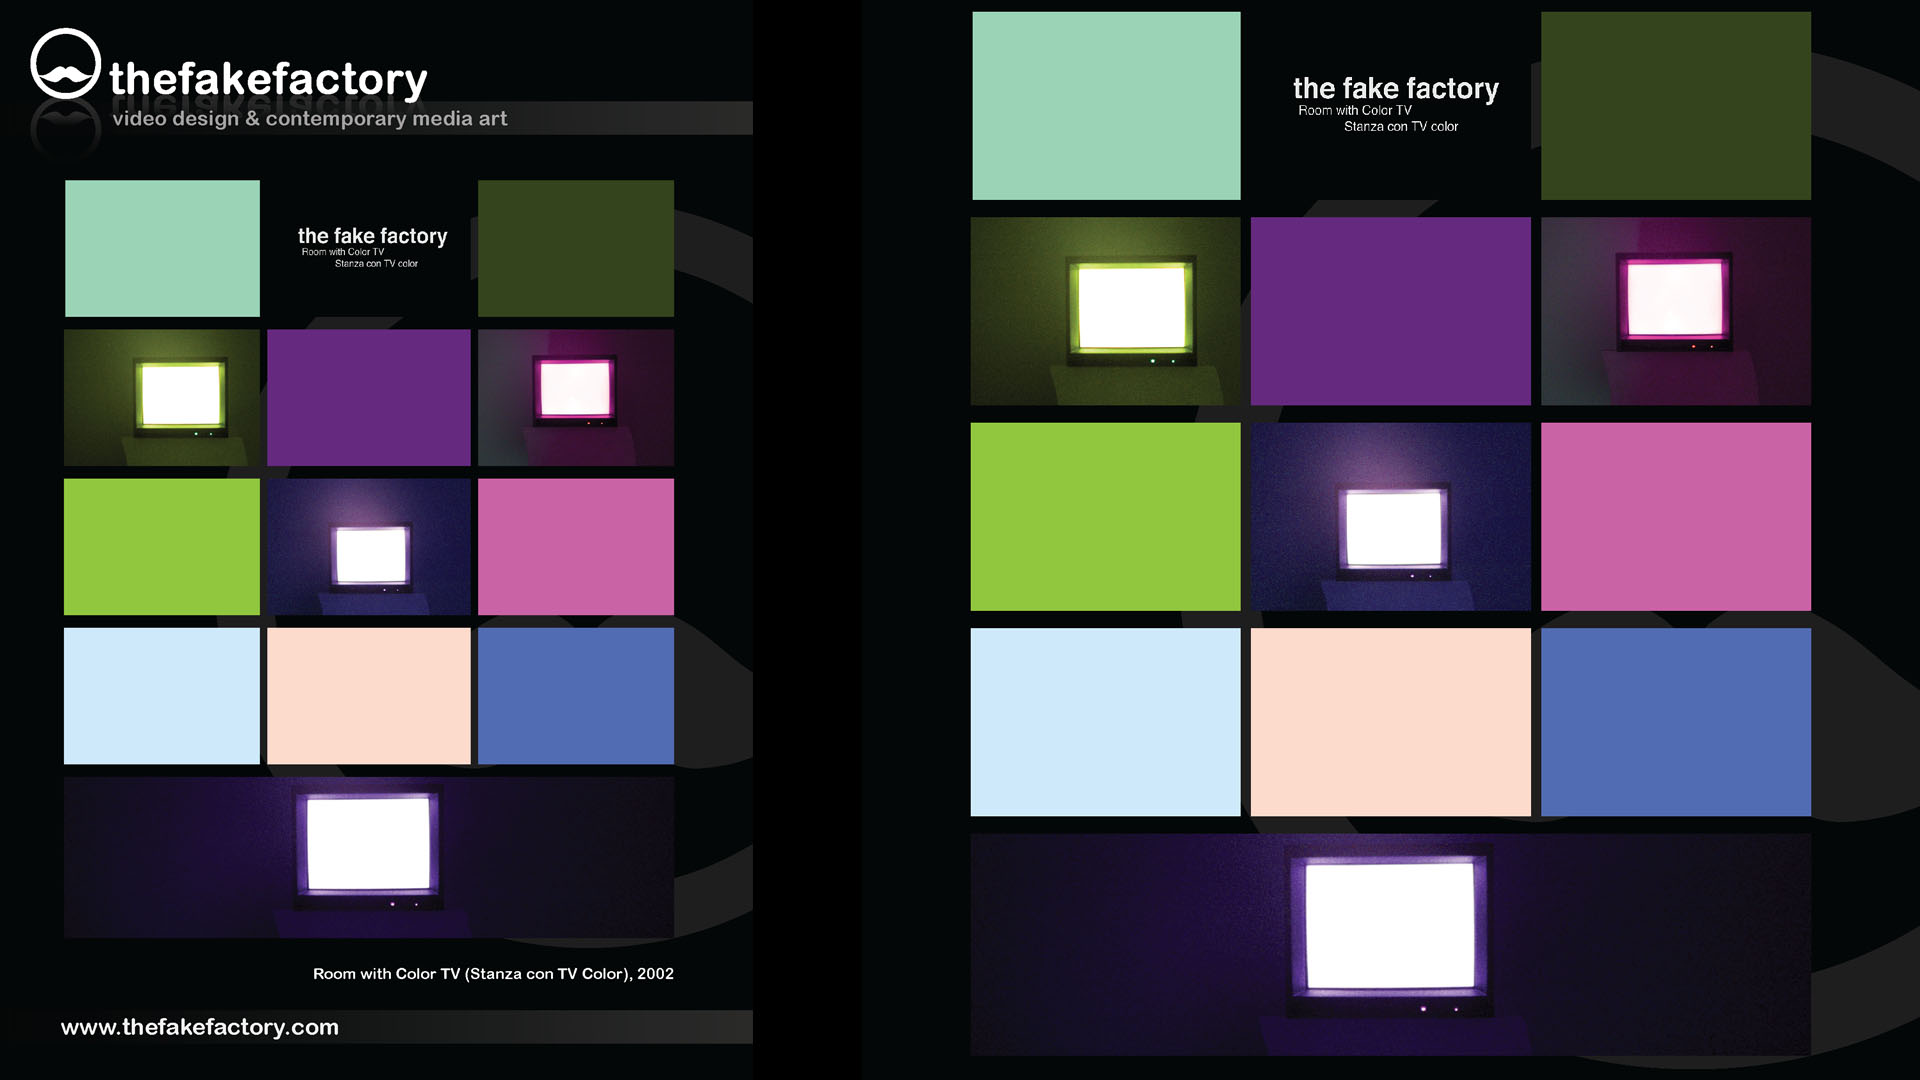Click the large mint green swatch
1920x1080 pixels.
[1106, 106]
